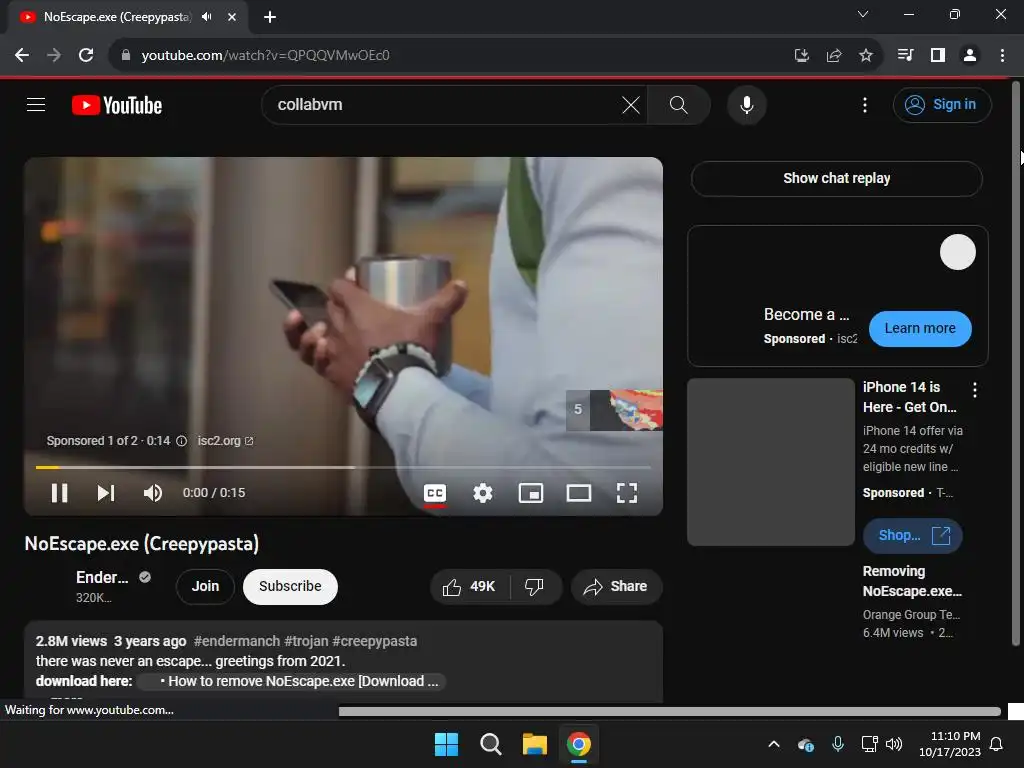Open tab search chevron
Image resolution: width=1024 pixels, height=768 pixels.
[x=863, y=14]
